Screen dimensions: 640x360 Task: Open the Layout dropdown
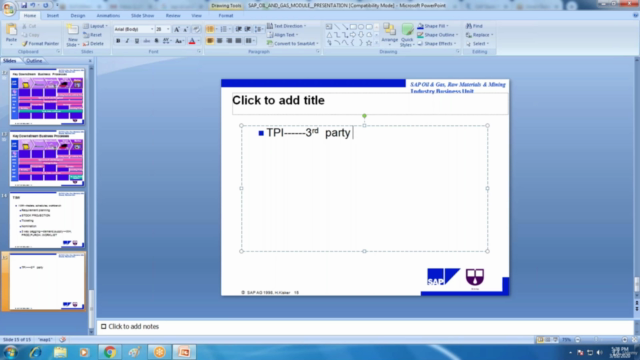[x=96, y=26]
